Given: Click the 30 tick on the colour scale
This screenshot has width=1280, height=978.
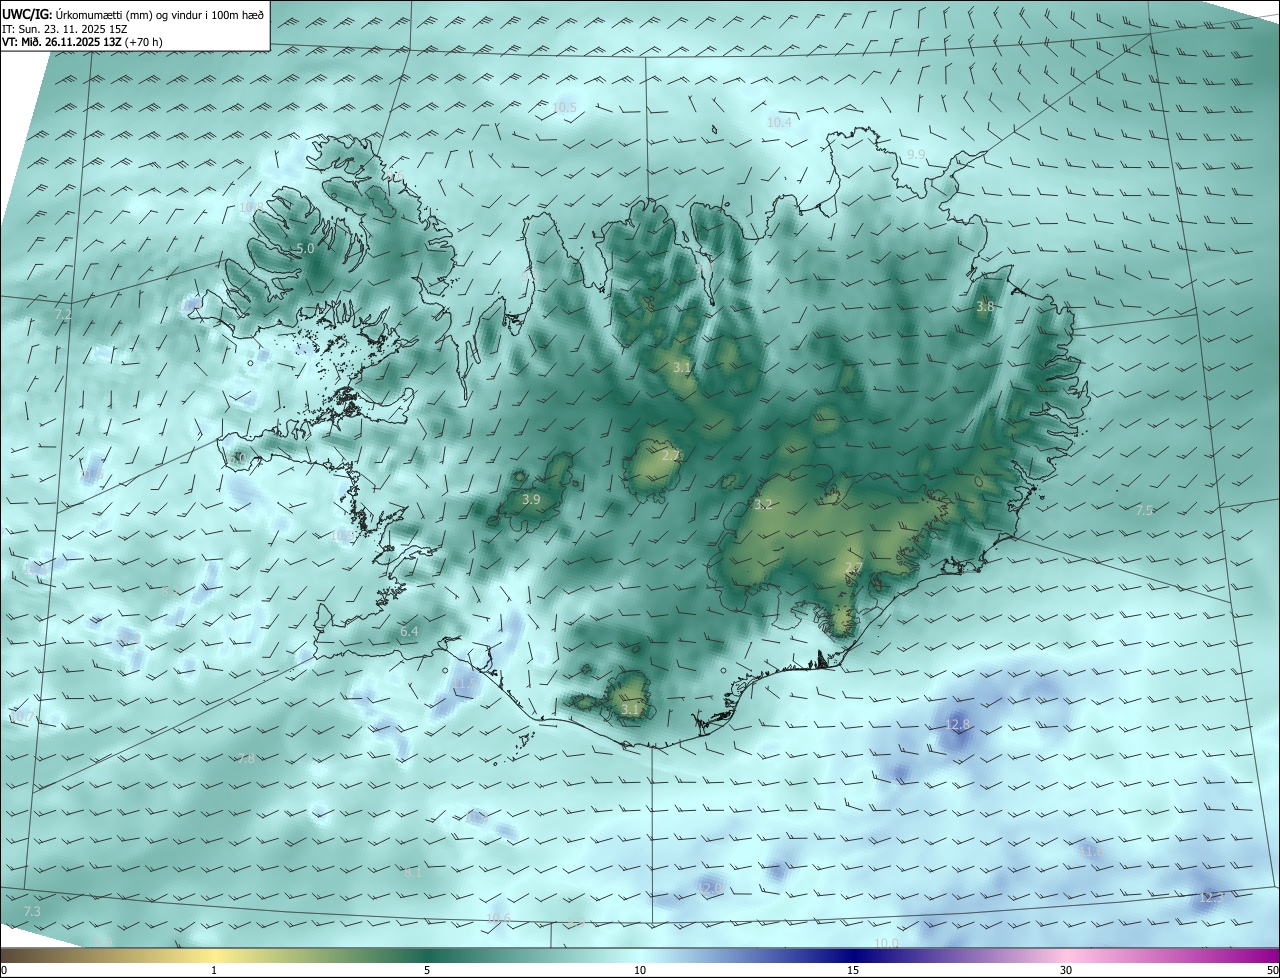Looking at the screenshot, I should click(x=1066, y=970).
